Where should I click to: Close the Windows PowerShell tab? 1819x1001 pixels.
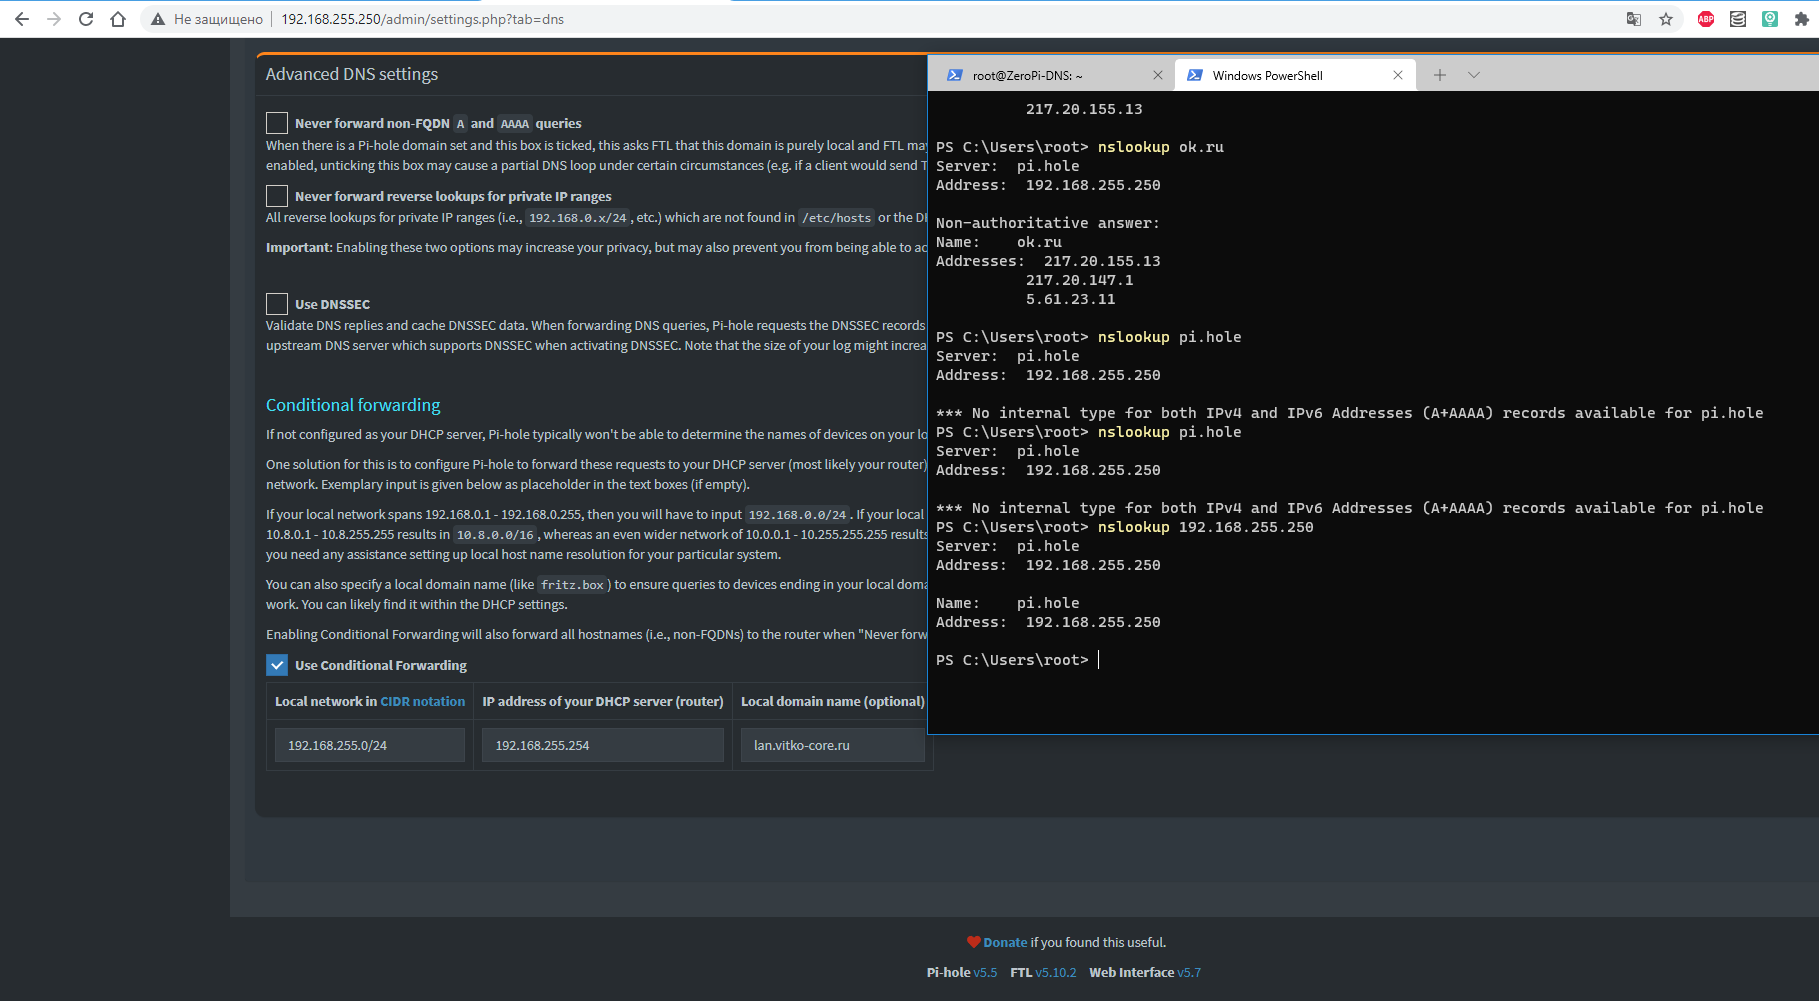[1398, 75]
